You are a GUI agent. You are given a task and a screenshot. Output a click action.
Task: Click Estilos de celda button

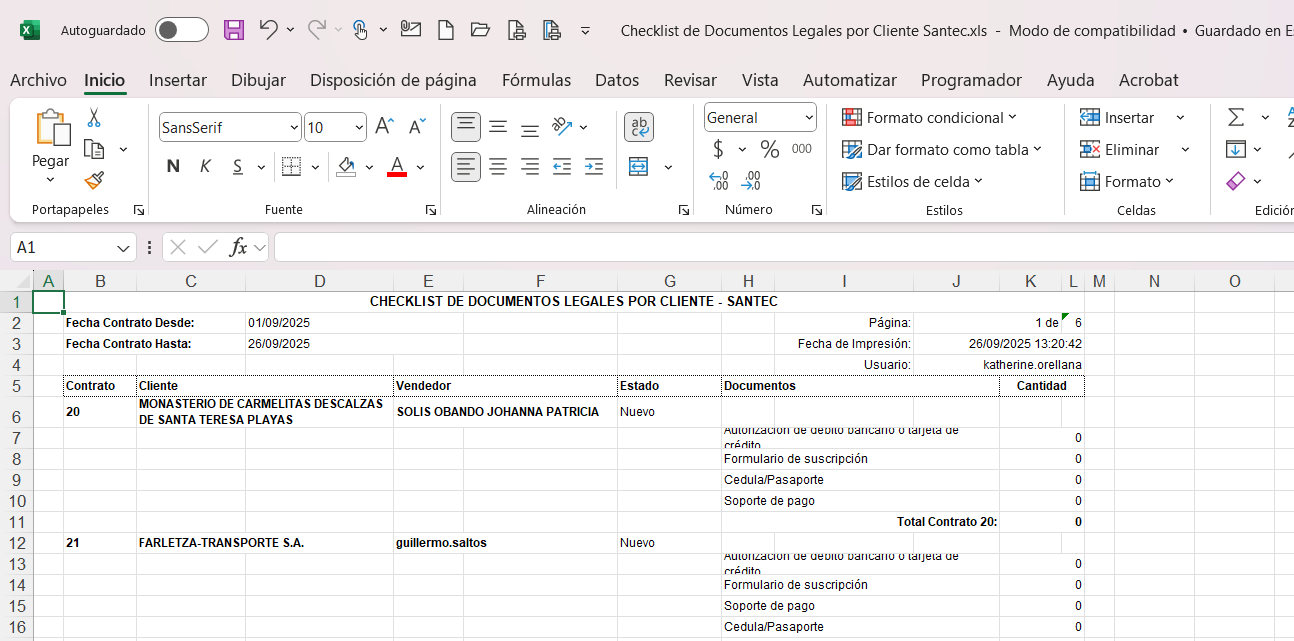[912, 182]
